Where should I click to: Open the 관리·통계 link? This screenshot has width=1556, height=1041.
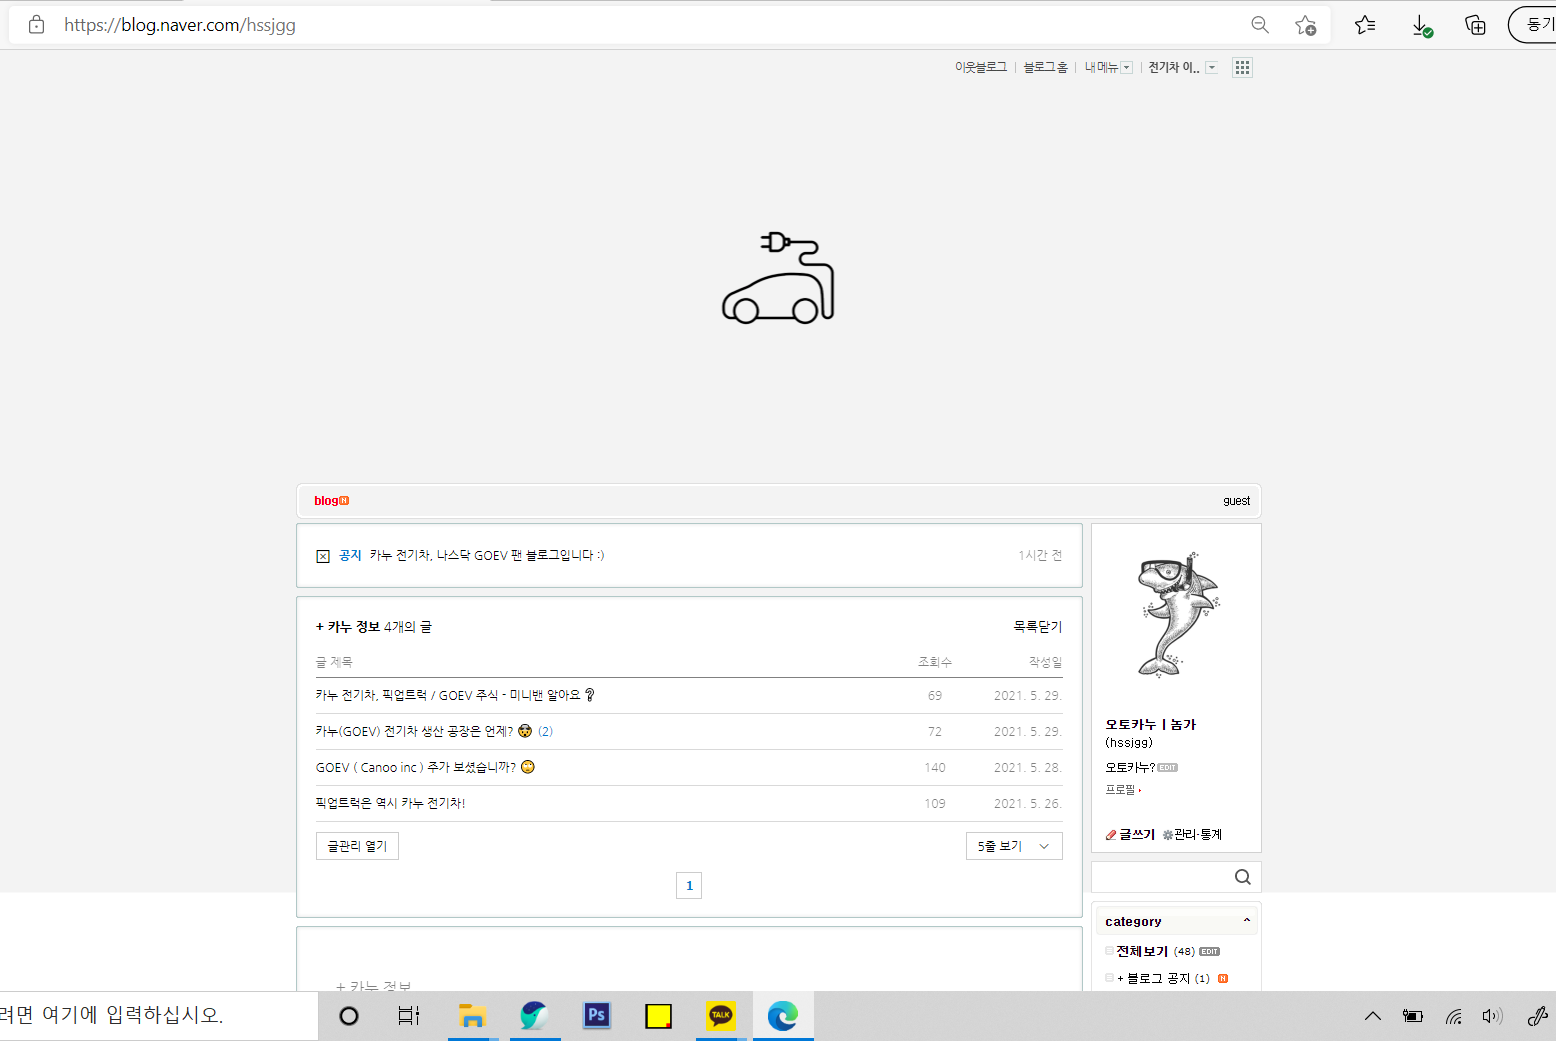click(x=1198, y=835)
